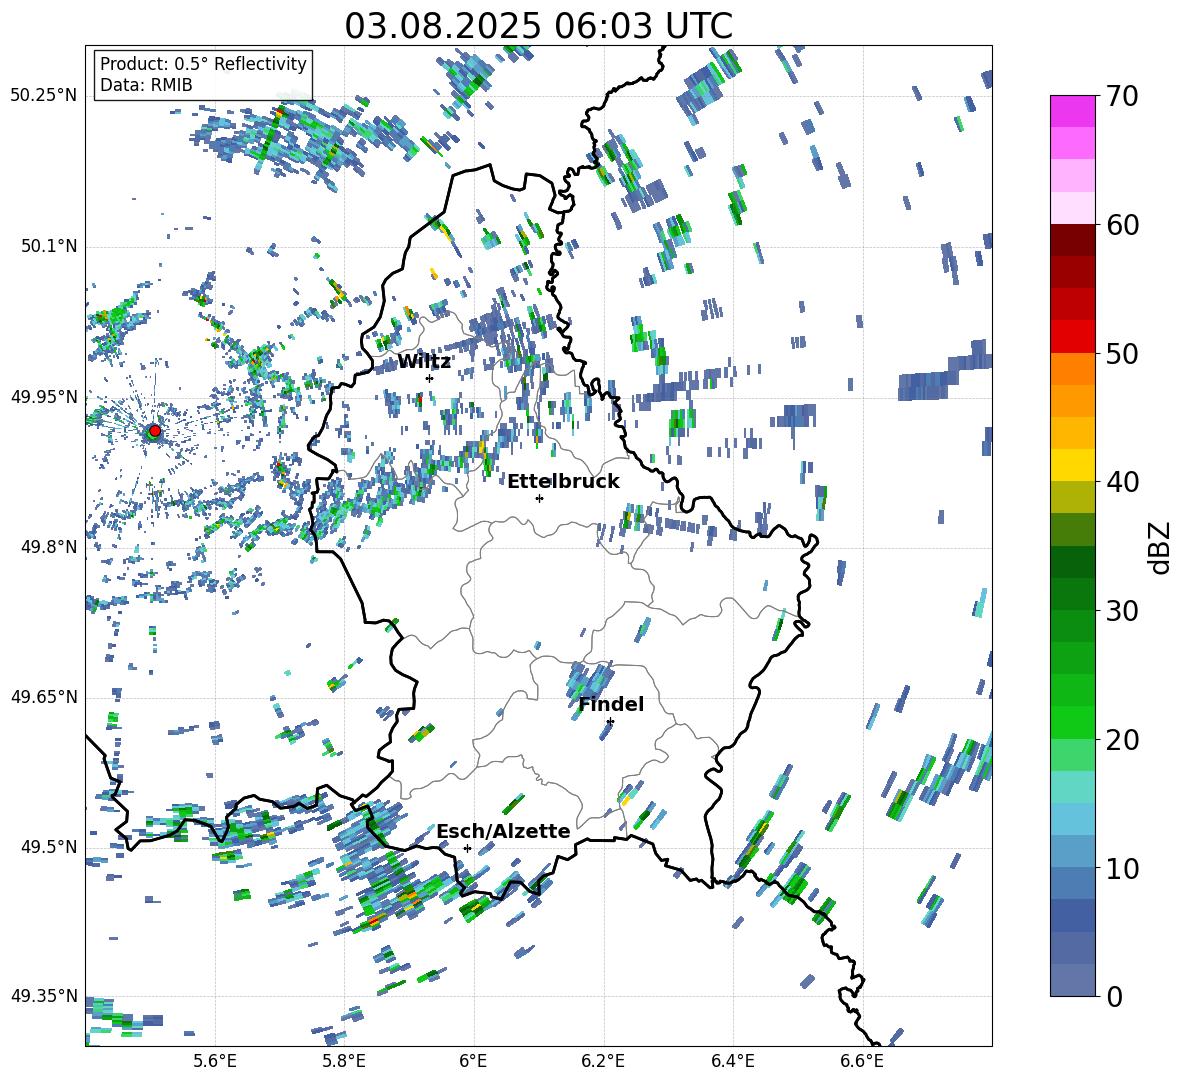Click the Data: RMIB text

click(x=146, y=85)
